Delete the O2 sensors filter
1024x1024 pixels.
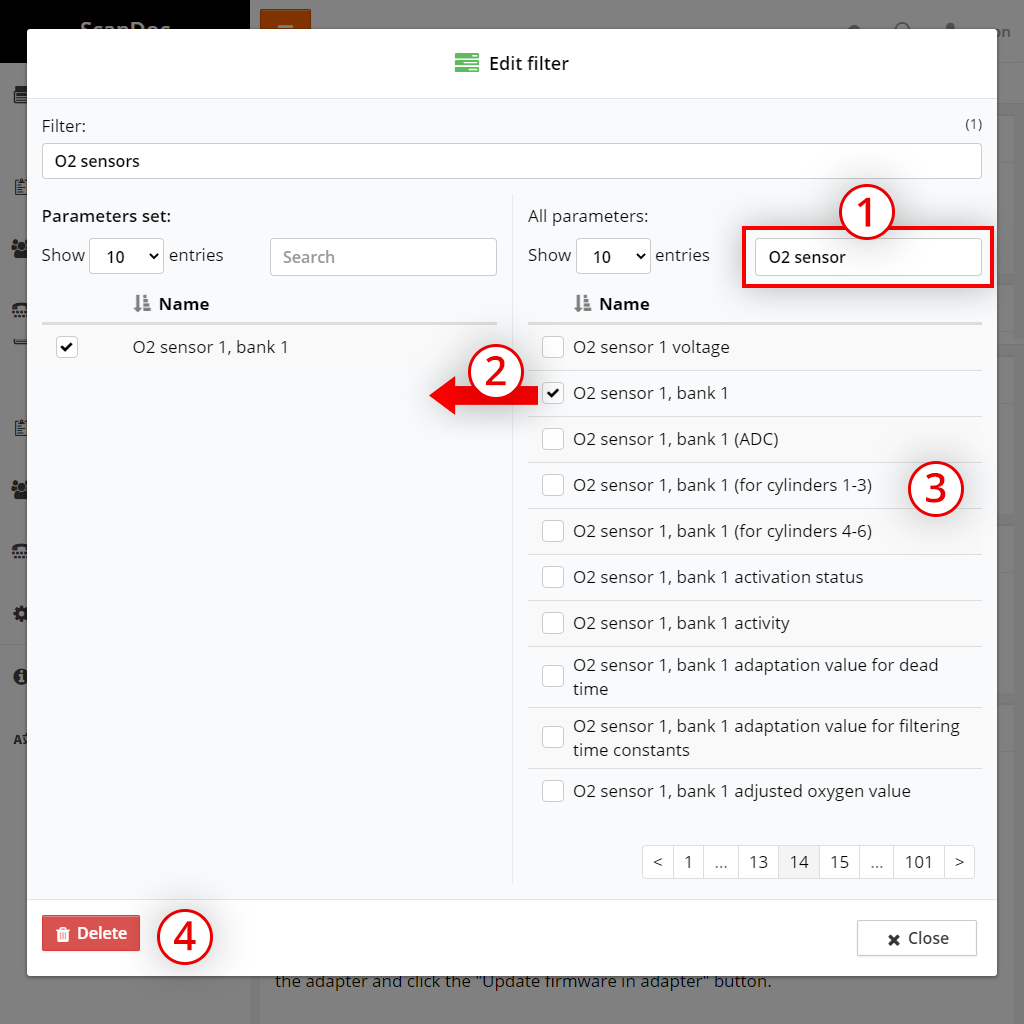pyautogui.click(x=90, y=932)
